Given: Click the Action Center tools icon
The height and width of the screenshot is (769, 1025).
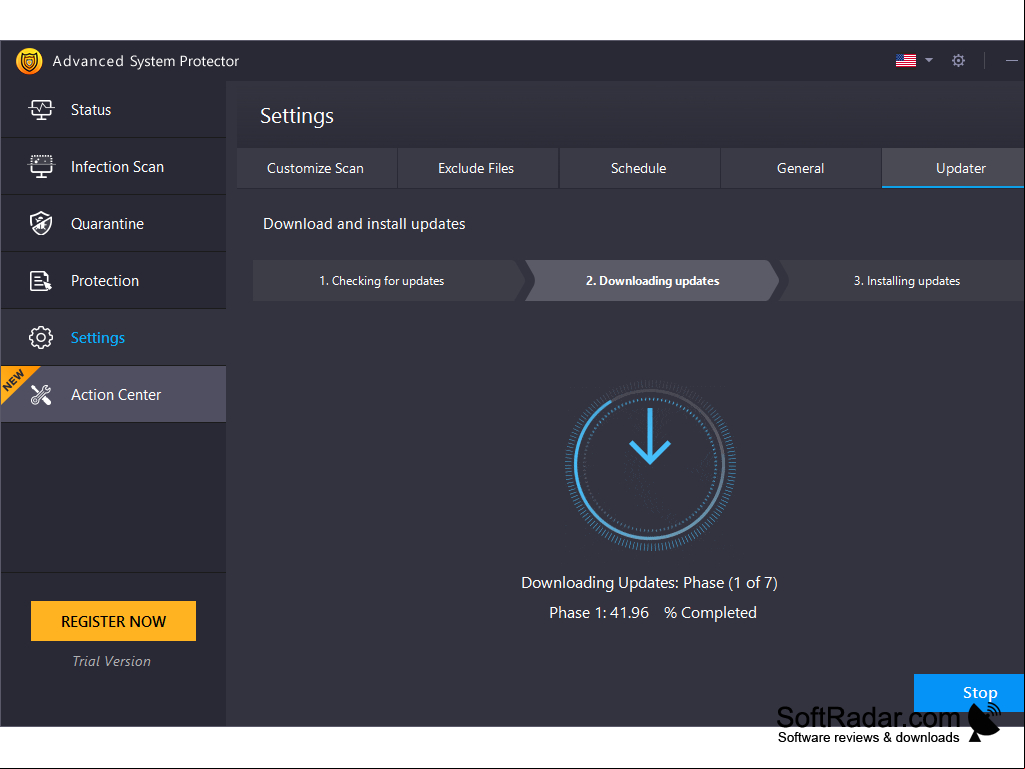Looking at the screenshot, I should (x=41, y=394).
